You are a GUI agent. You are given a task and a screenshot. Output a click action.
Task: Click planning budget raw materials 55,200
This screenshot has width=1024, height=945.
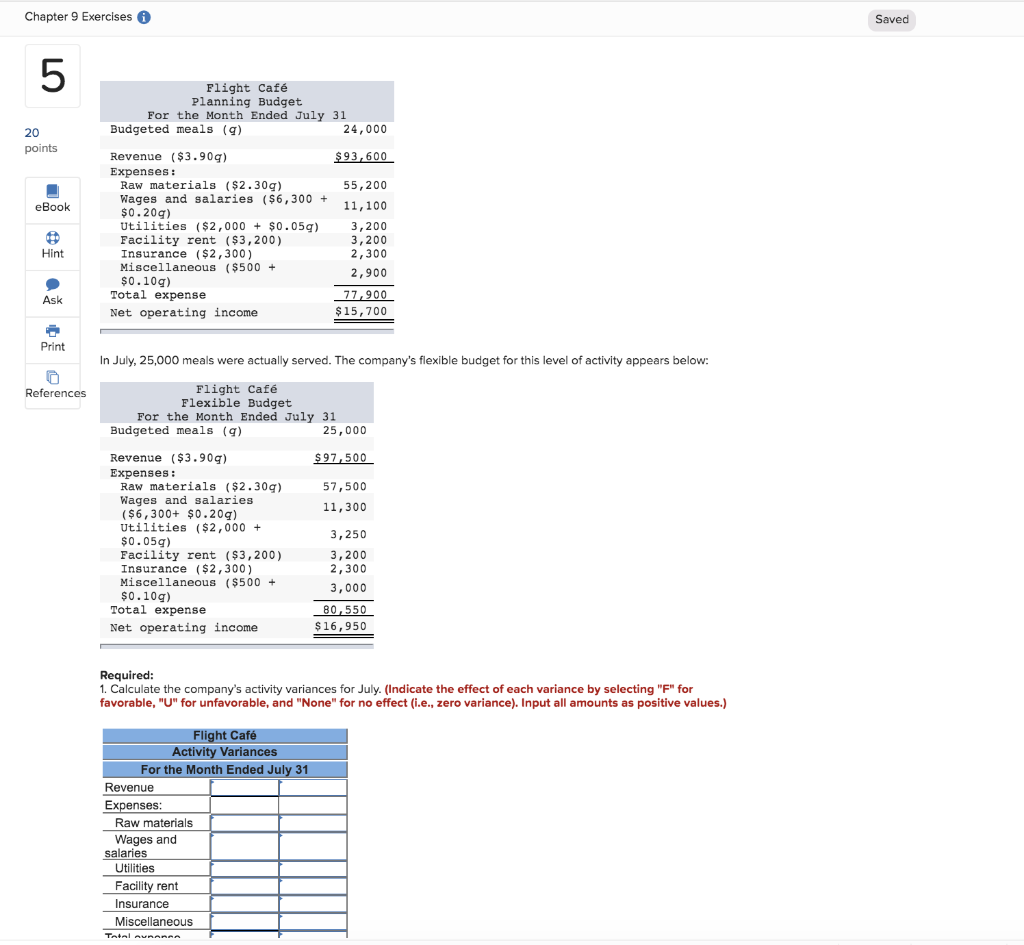[365, 185]
